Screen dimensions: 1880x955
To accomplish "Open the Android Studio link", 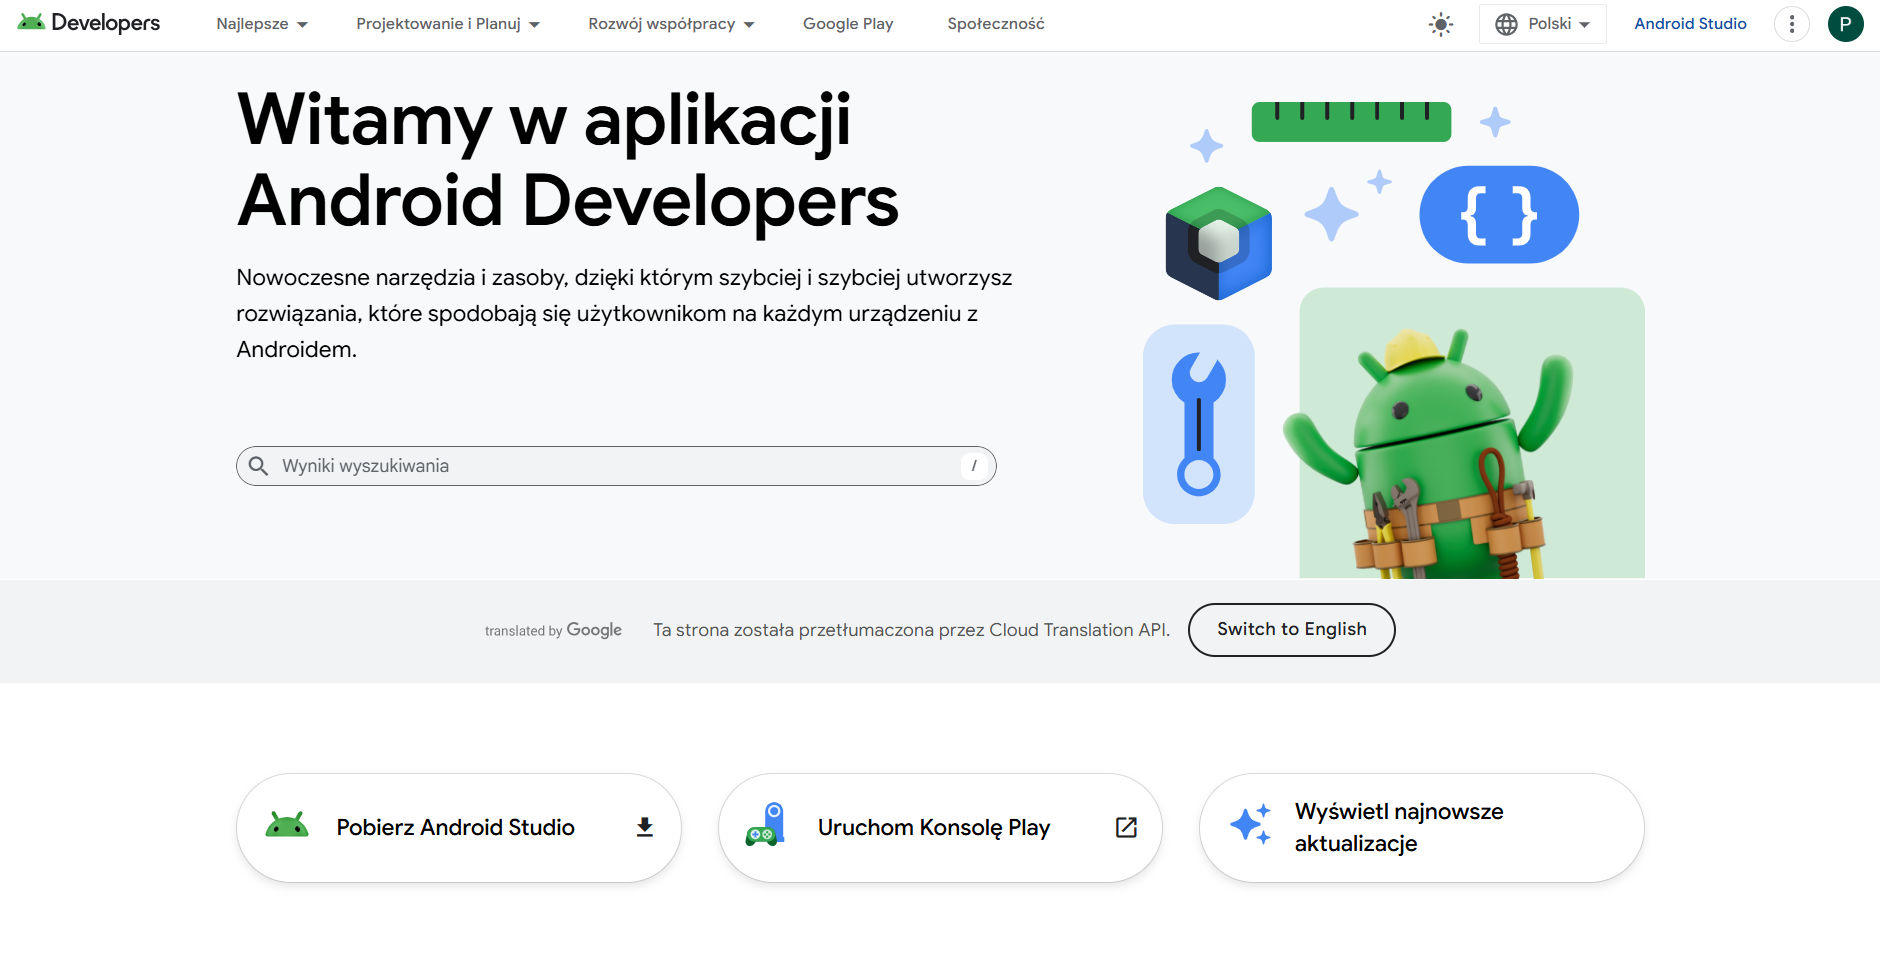I will click(x=1690, y=24).
